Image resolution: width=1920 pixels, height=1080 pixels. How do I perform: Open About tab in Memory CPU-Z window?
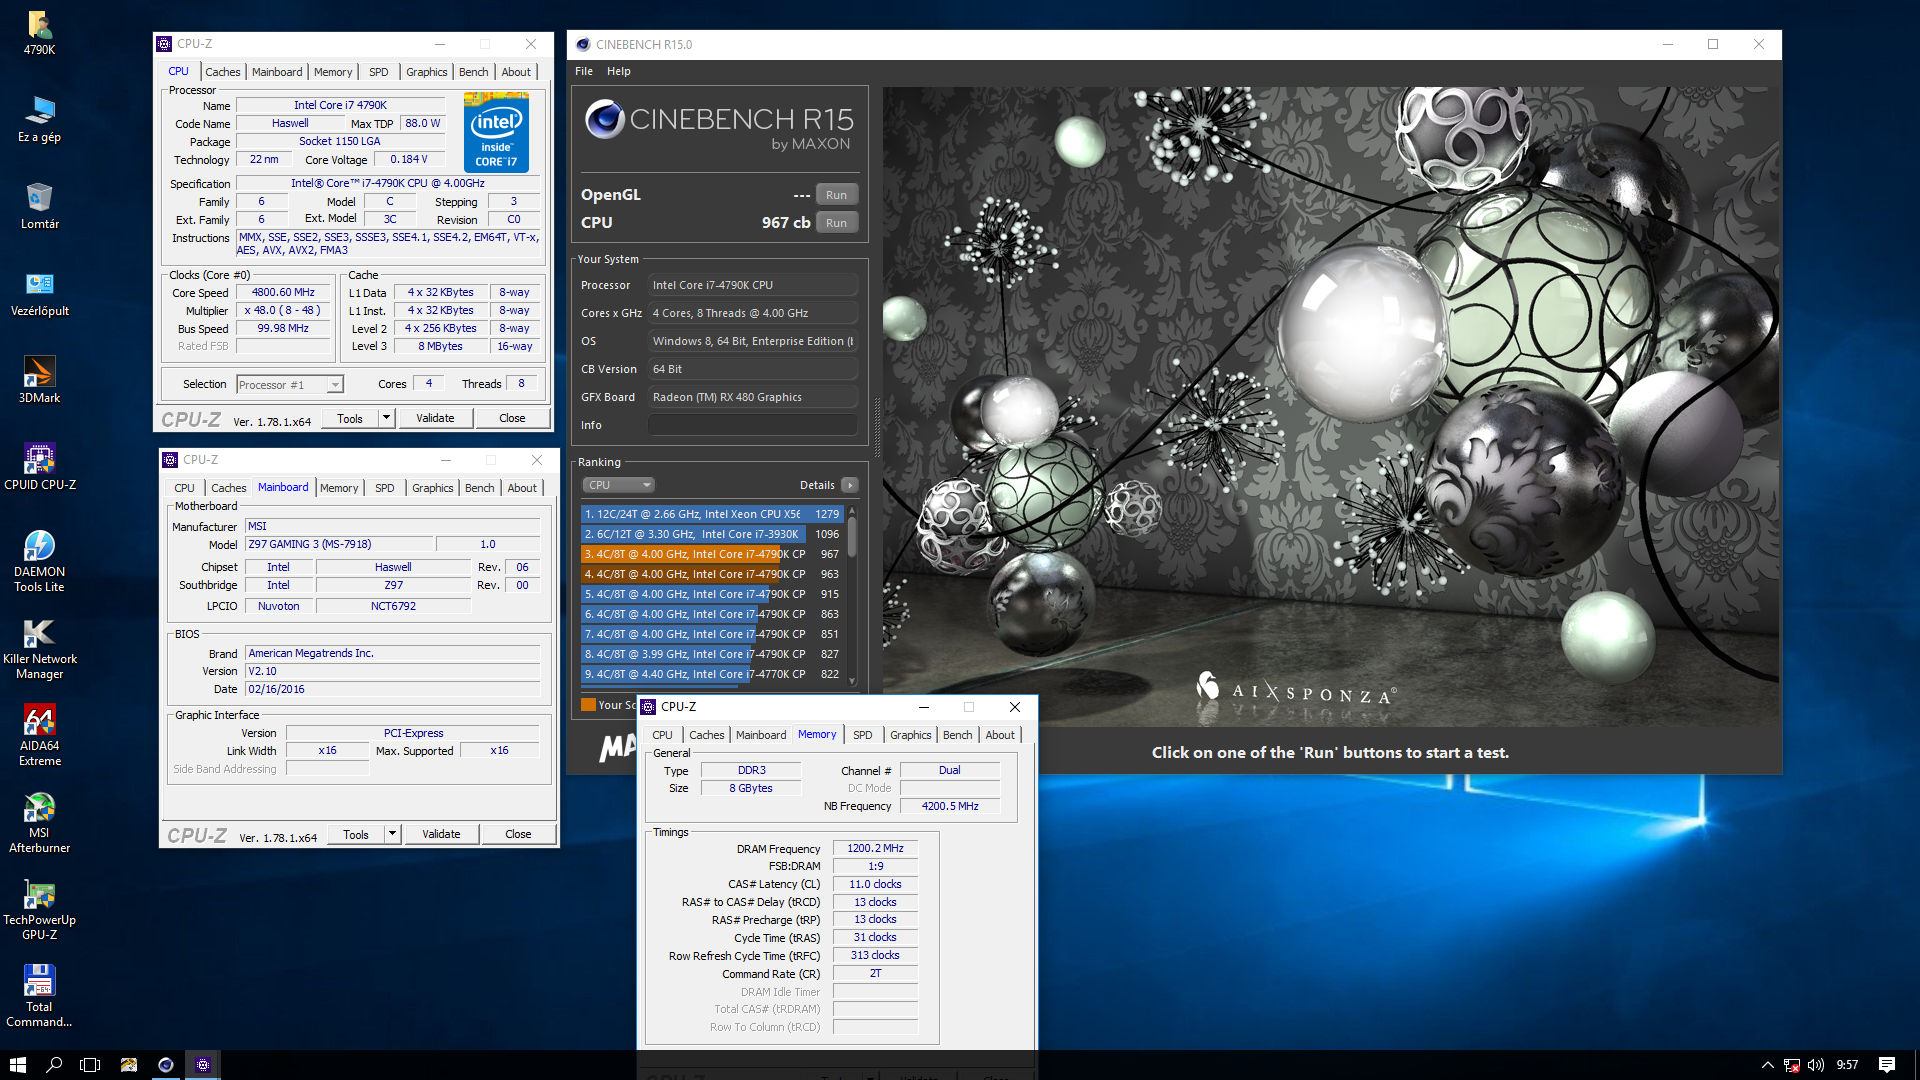(1000, 735)
